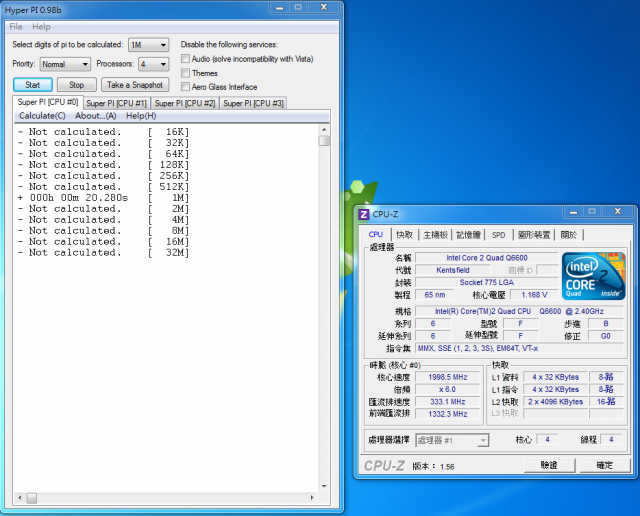Click the 'Not calculated. [ 32M]' row

click(104, 253)
